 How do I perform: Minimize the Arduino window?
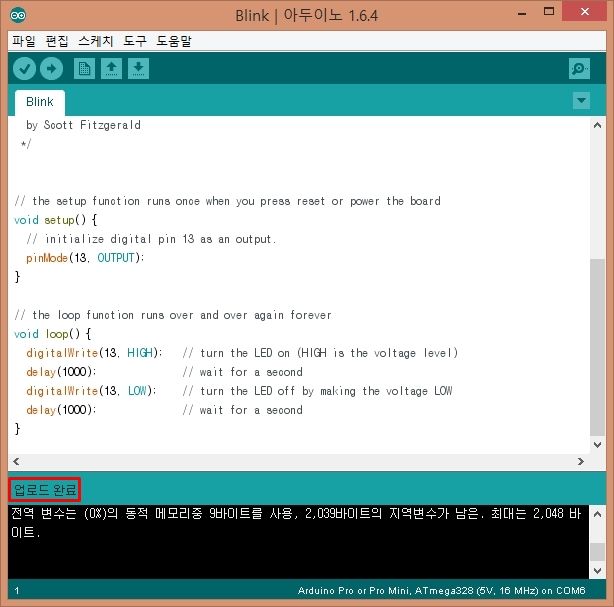coord(522,13)
